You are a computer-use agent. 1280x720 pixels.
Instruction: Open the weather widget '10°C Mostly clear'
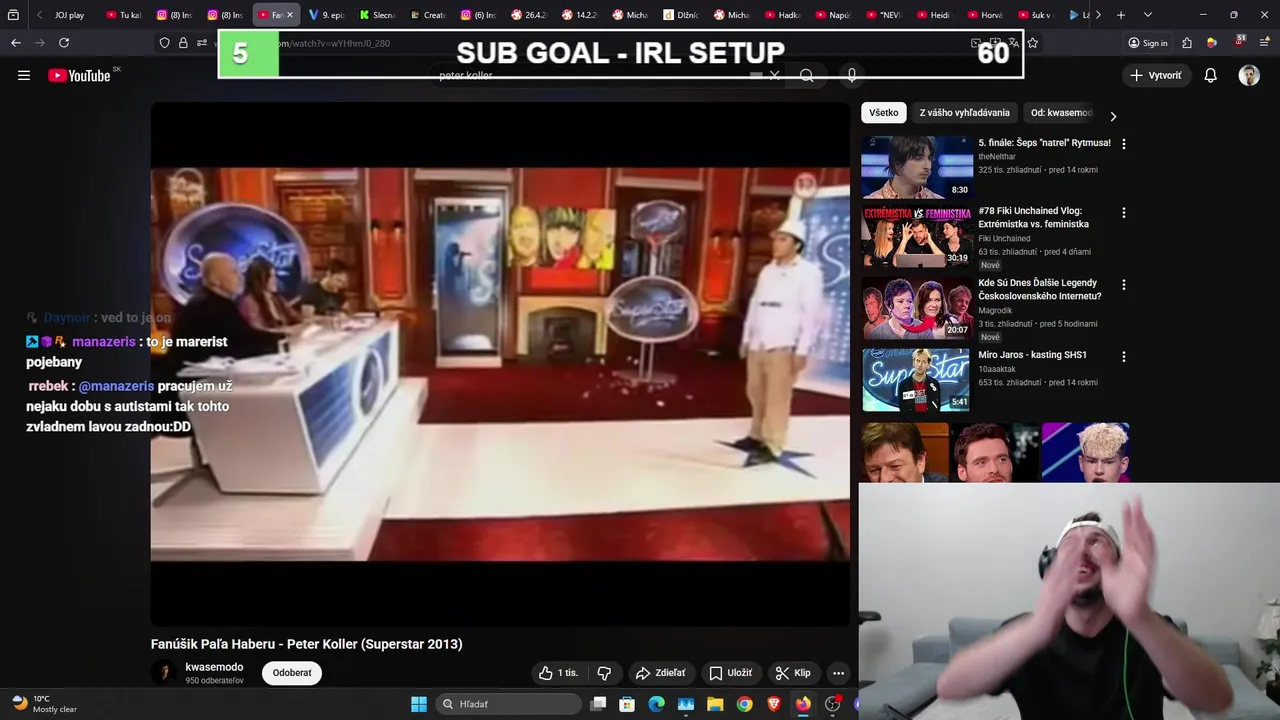[45, 704]
